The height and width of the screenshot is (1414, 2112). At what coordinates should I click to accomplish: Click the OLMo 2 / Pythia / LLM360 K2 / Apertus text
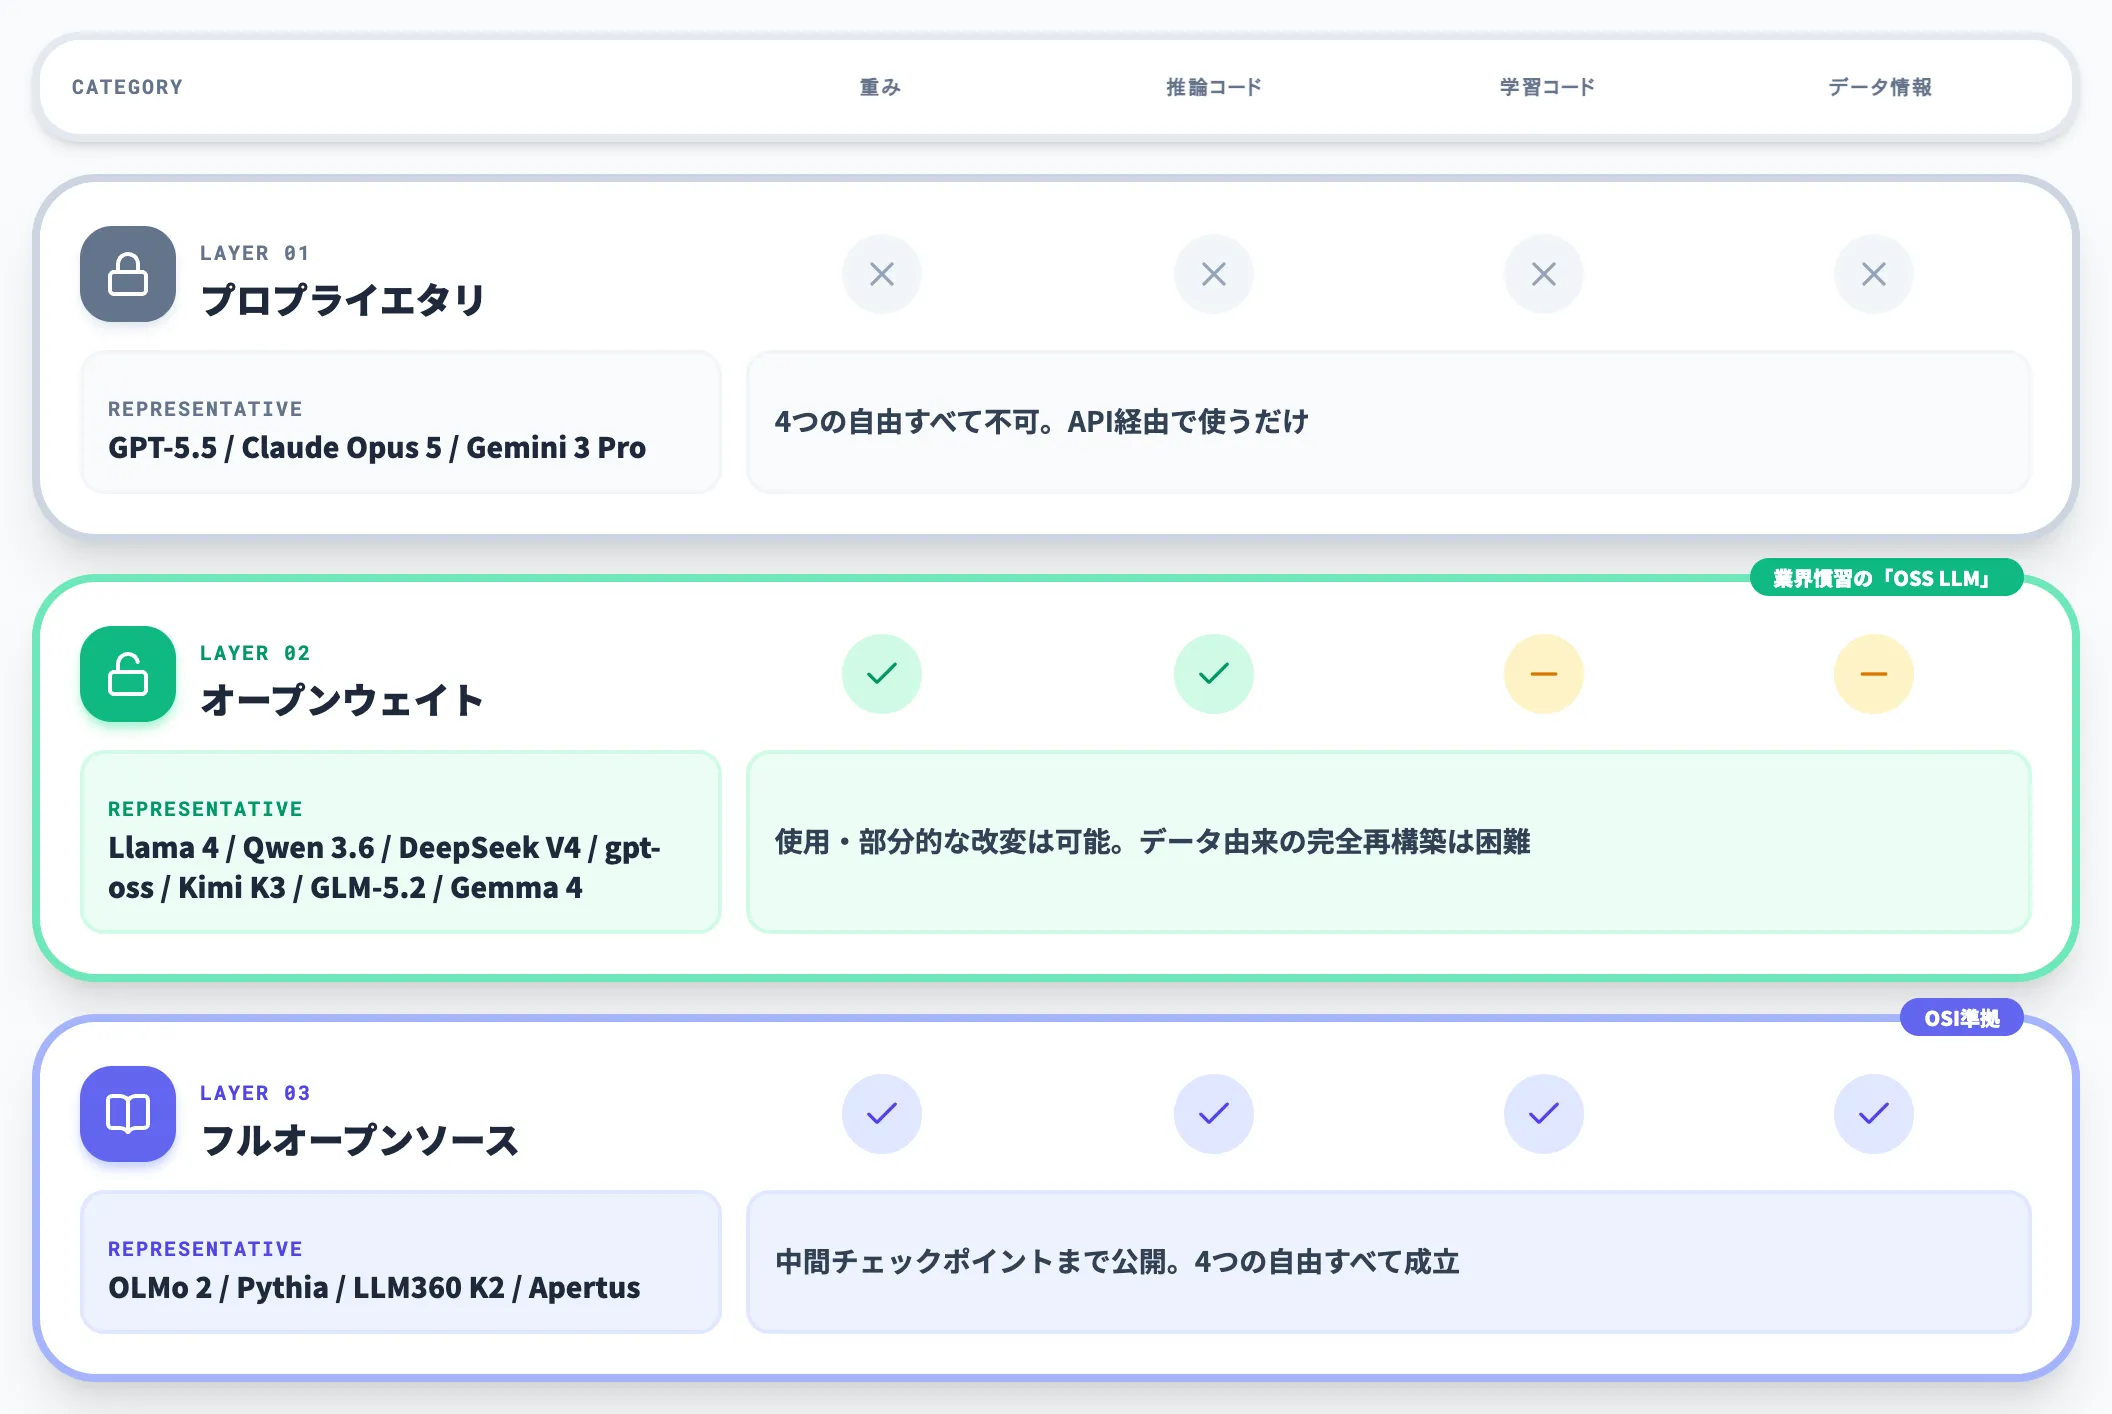374,1287
